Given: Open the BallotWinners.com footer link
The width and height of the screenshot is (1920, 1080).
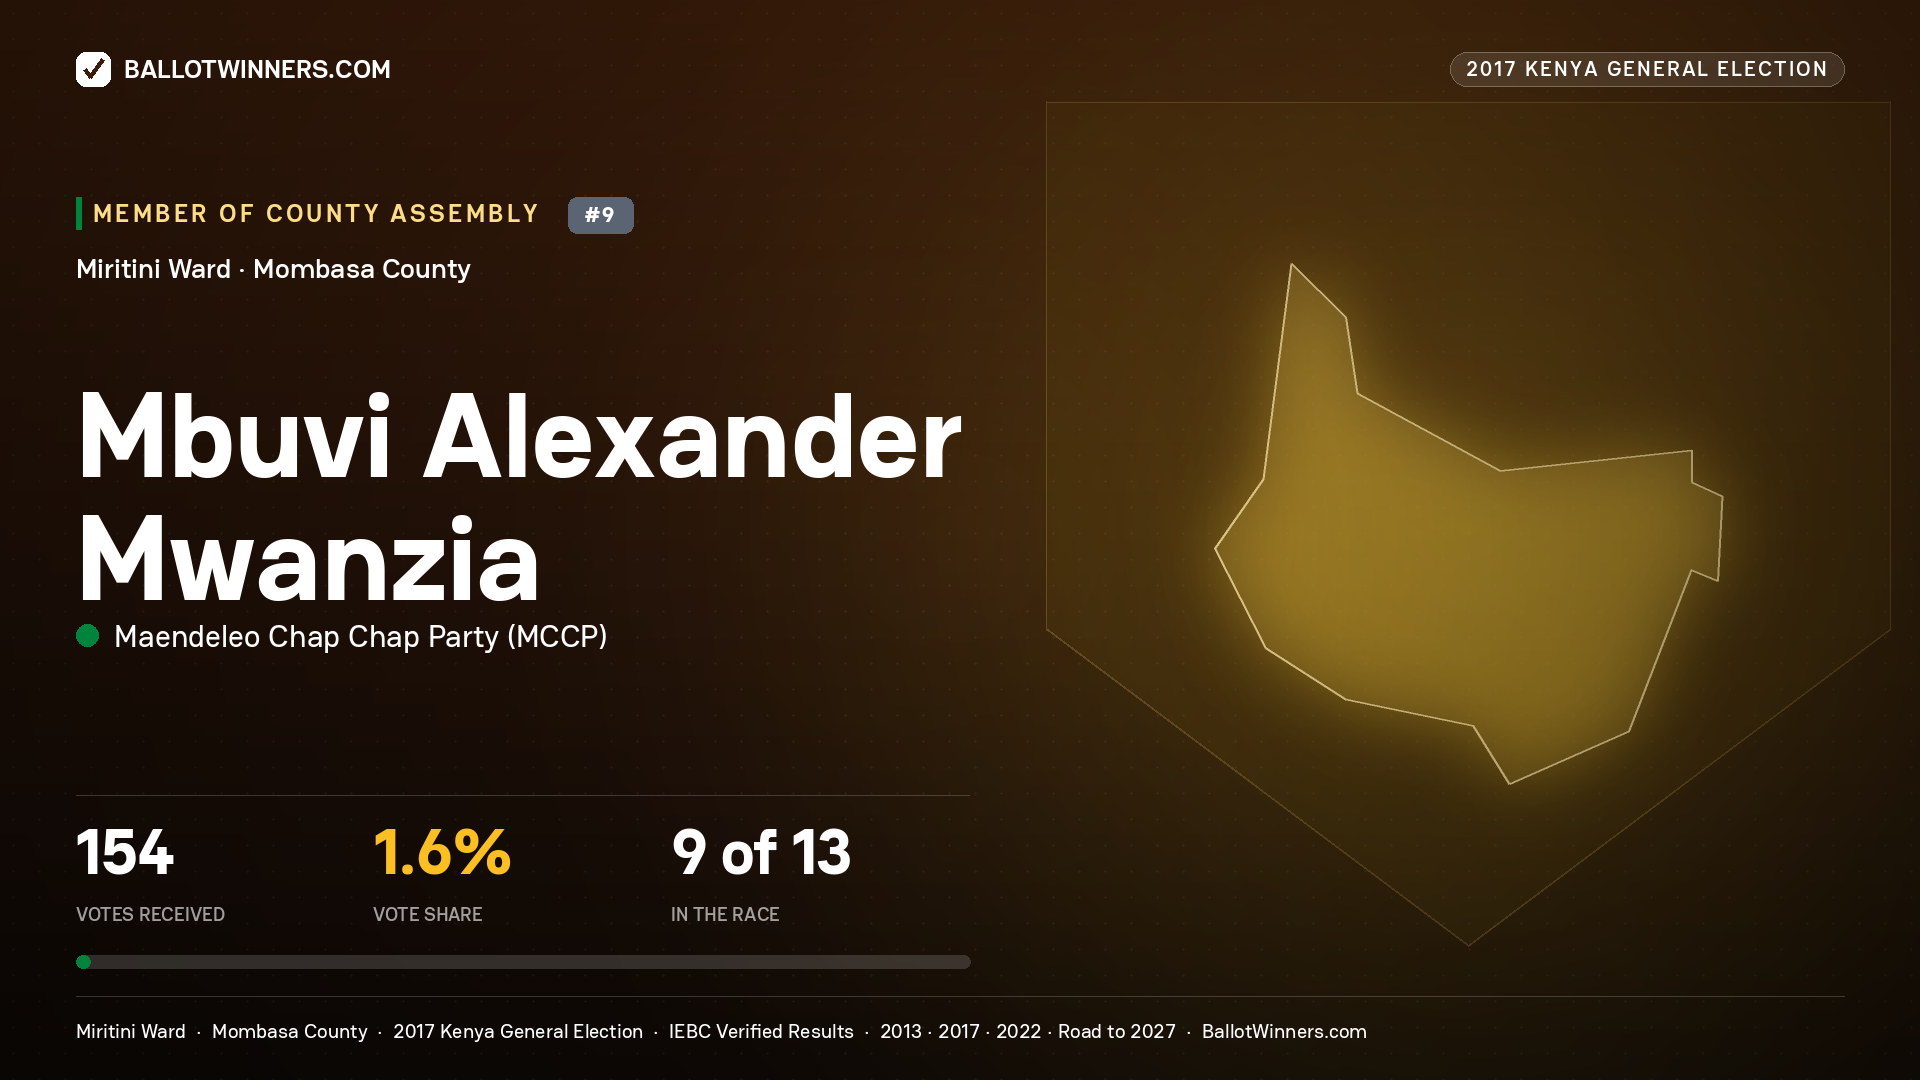Looking at the screenshot, I should [1284, 1031].
